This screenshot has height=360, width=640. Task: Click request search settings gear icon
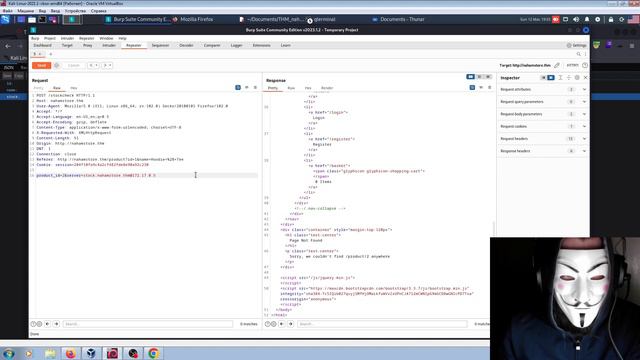pyautogui.click(x=39, y=324)
